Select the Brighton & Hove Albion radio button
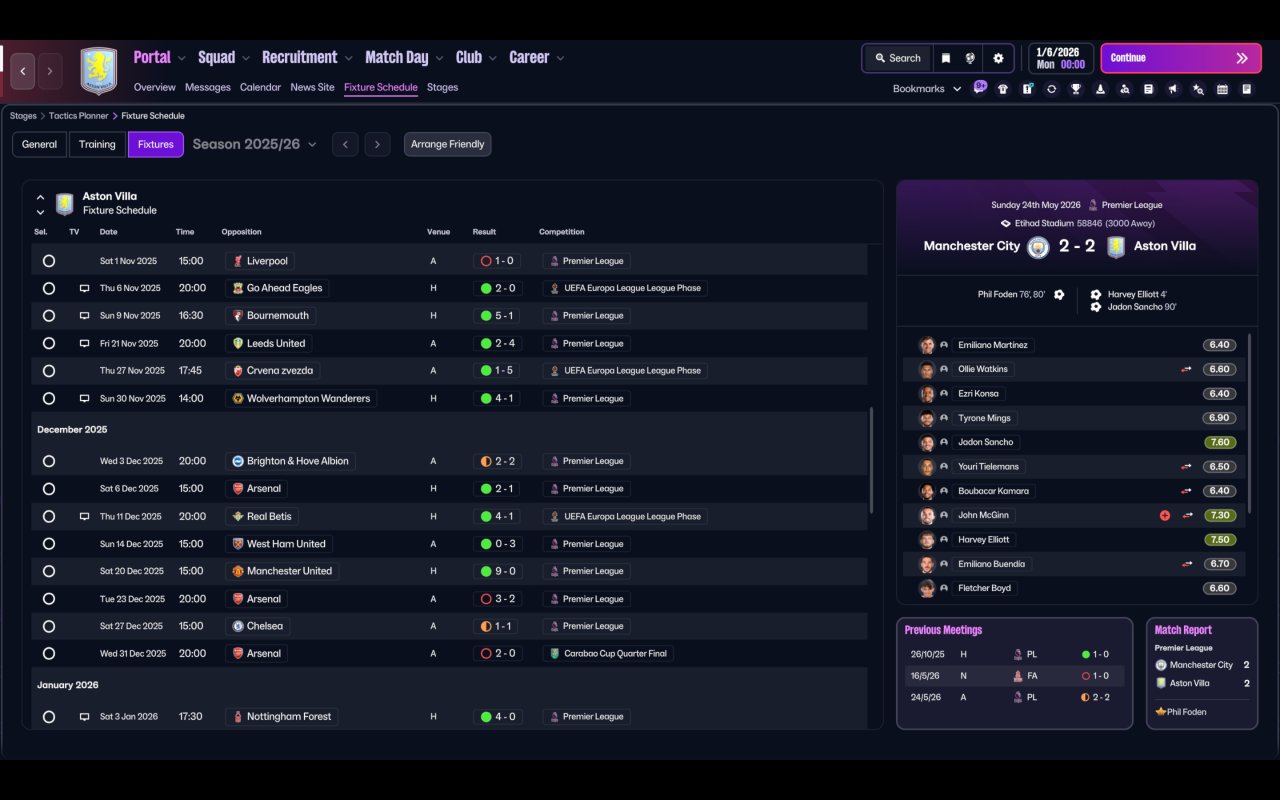 point(49,462)
